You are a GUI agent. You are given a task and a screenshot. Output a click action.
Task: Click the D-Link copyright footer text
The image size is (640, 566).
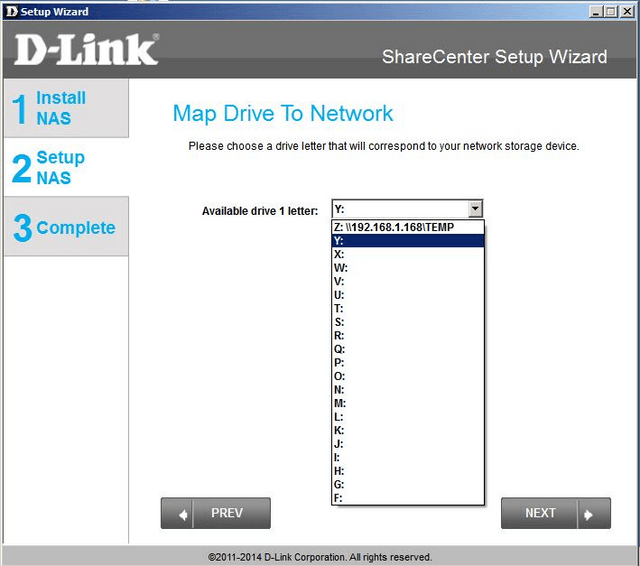(x=320, y=557)
